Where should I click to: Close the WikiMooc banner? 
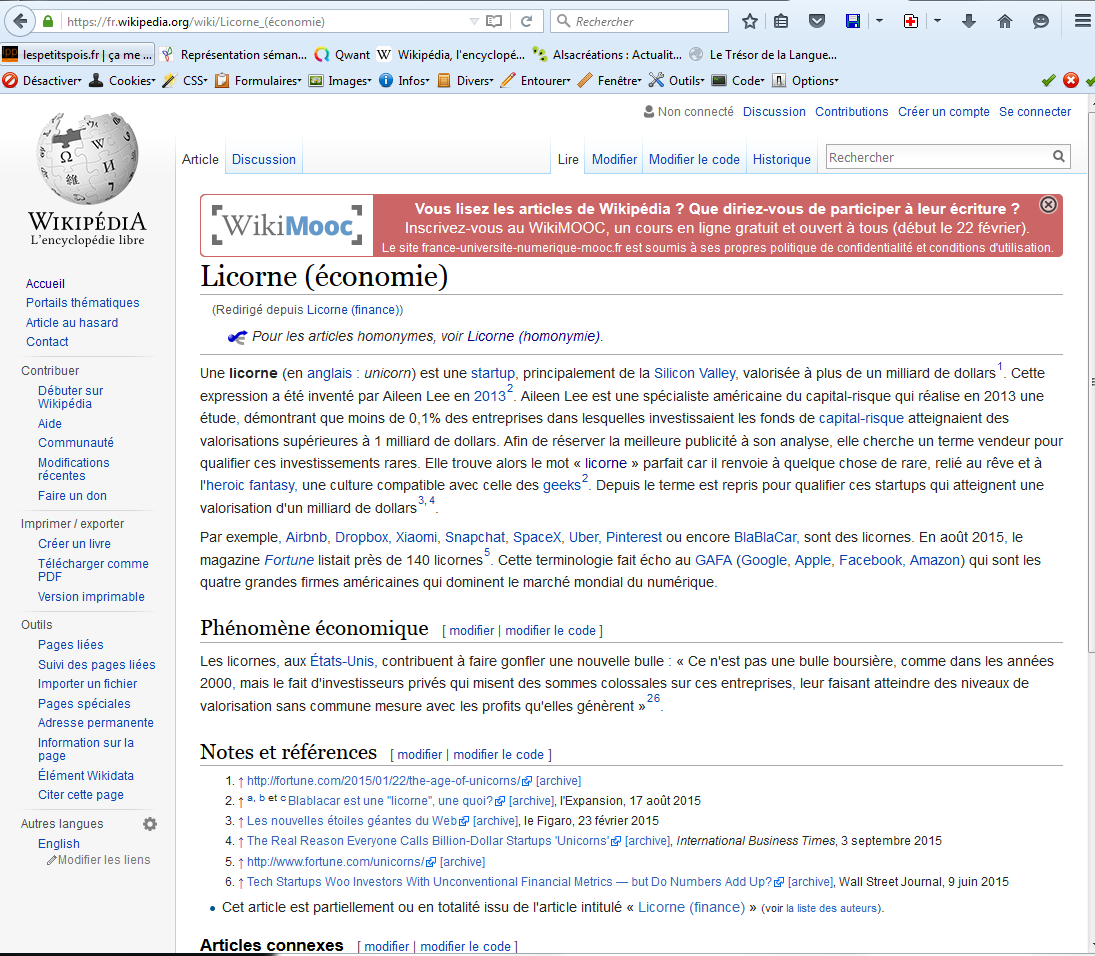1048,205
